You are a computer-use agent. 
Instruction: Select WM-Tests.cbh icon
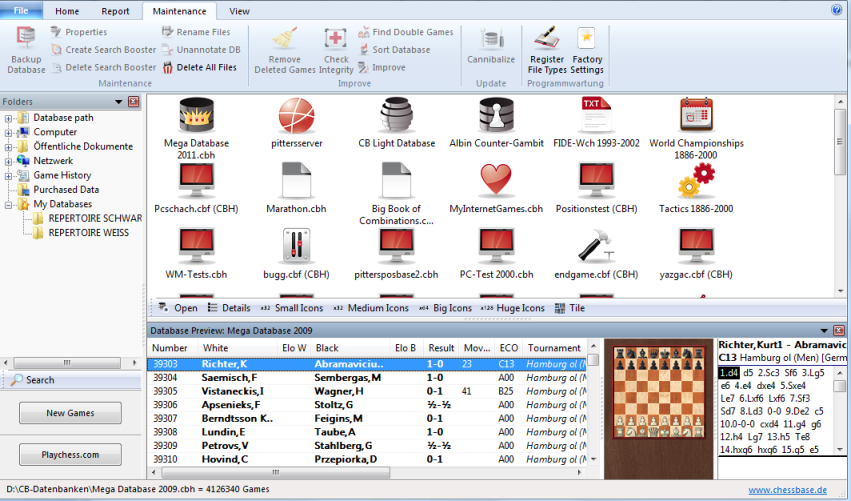point(196,246)
